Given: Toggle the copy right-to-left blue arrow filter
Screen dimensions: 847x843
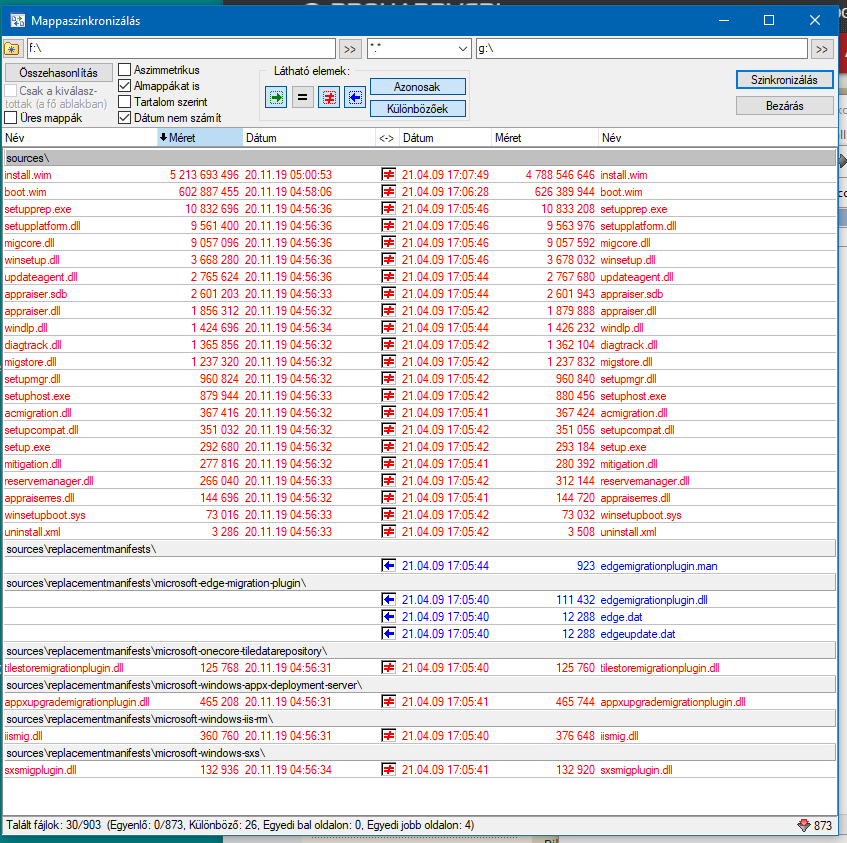Looking at the screenshot, I should [355, 97].
